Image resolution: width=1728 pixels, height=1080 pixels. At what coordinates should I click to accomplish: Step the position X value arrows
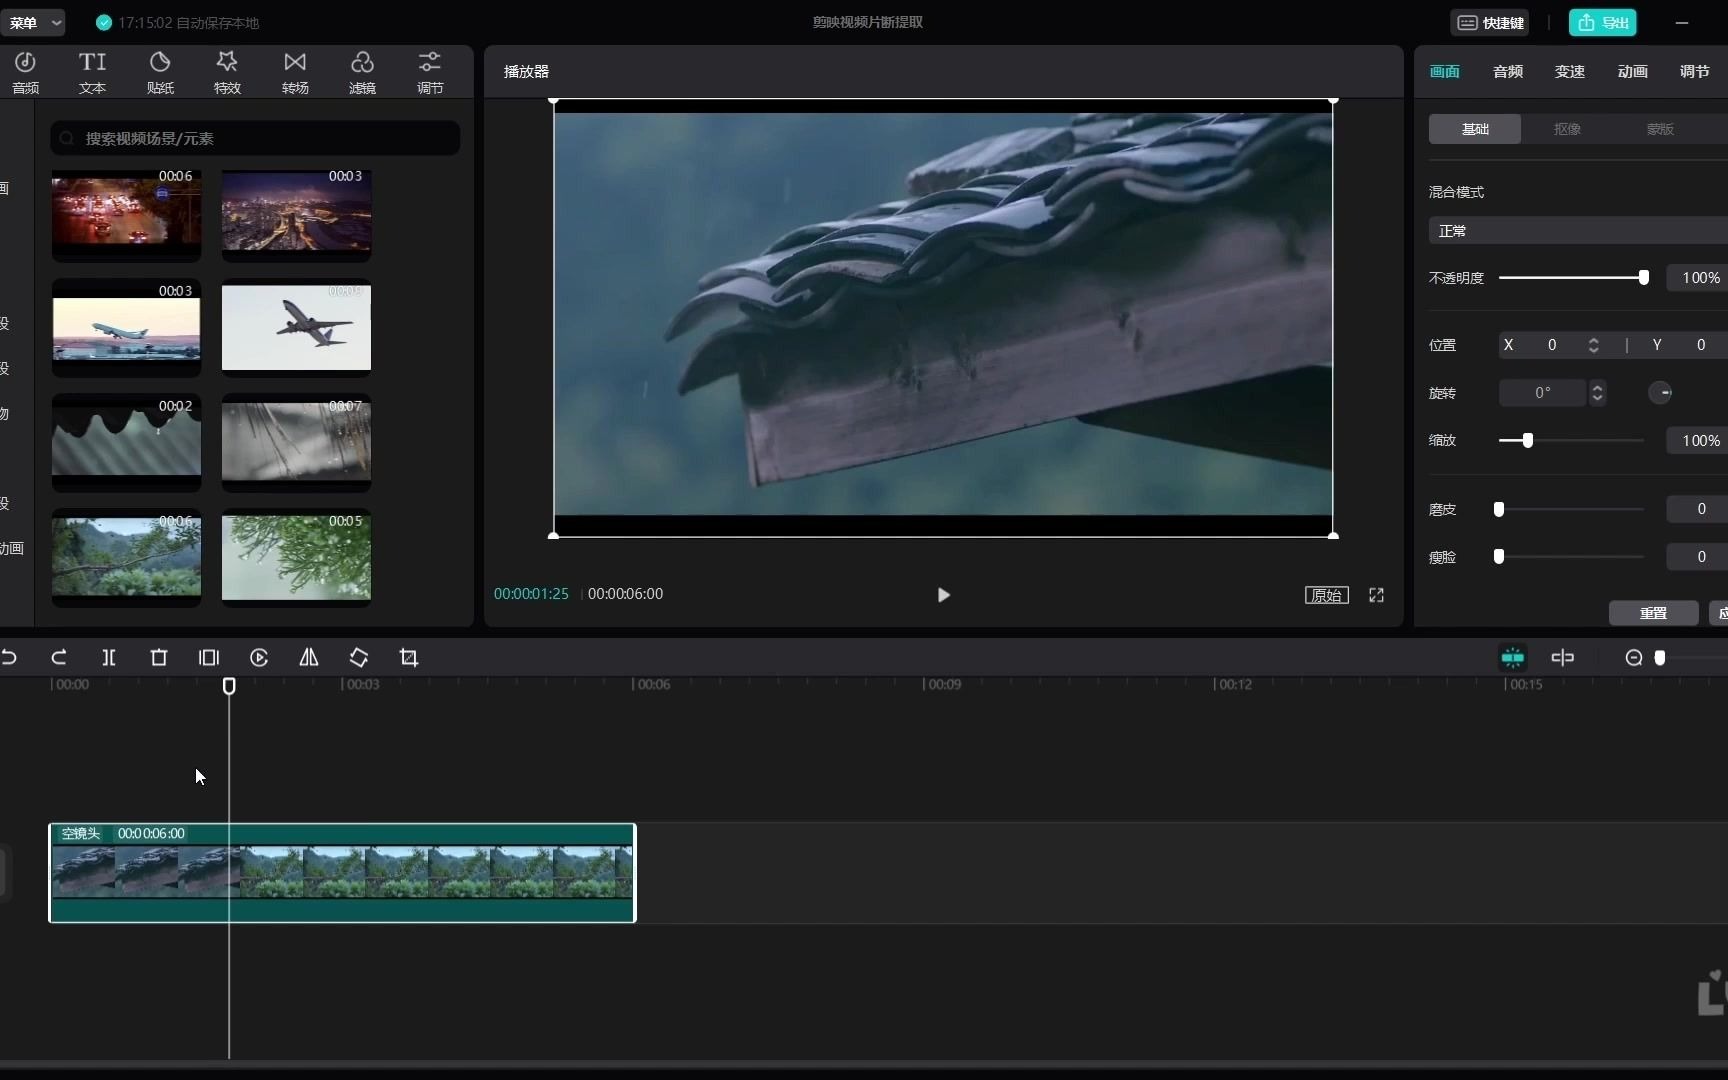pyautogui.click(x=1594, y=345)
